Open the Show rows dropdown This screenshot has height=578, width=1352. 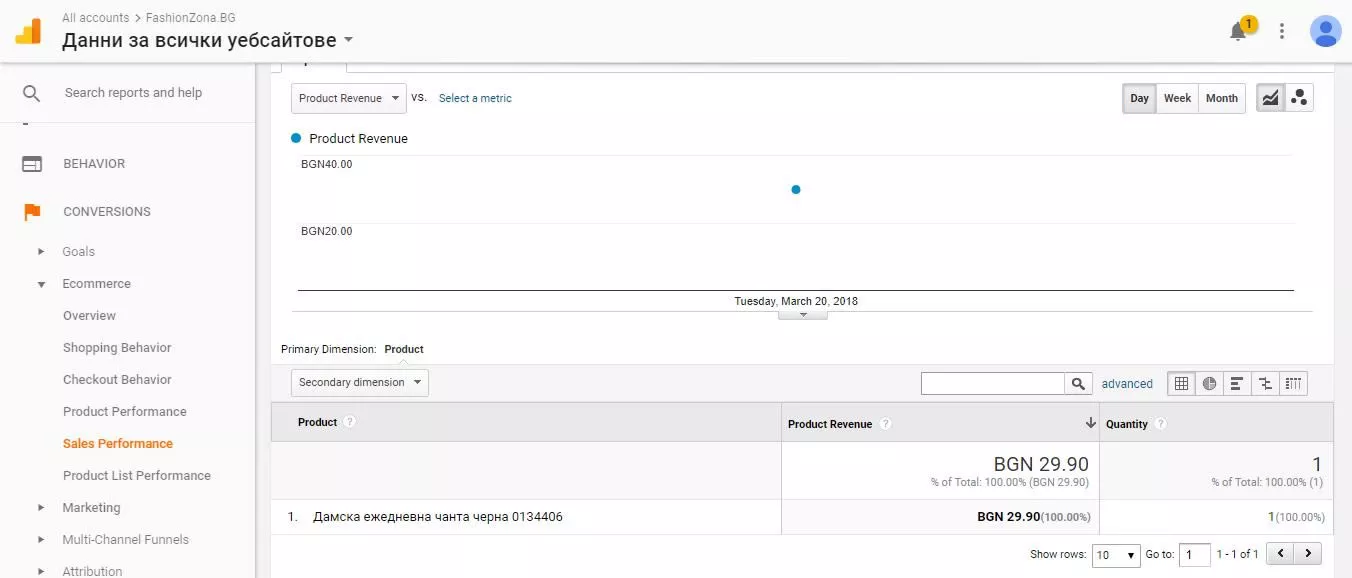click(1116, 554)
